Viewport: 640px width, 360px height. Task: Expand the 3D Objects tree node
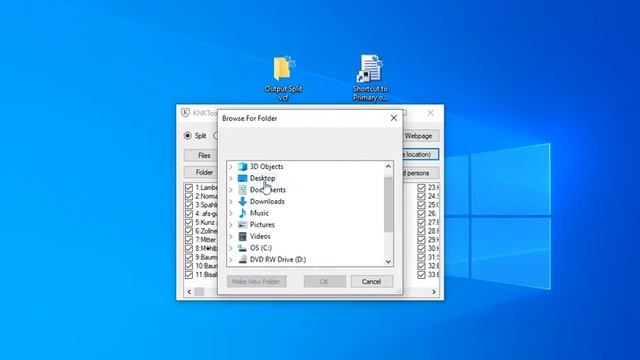tap(231, 167)
